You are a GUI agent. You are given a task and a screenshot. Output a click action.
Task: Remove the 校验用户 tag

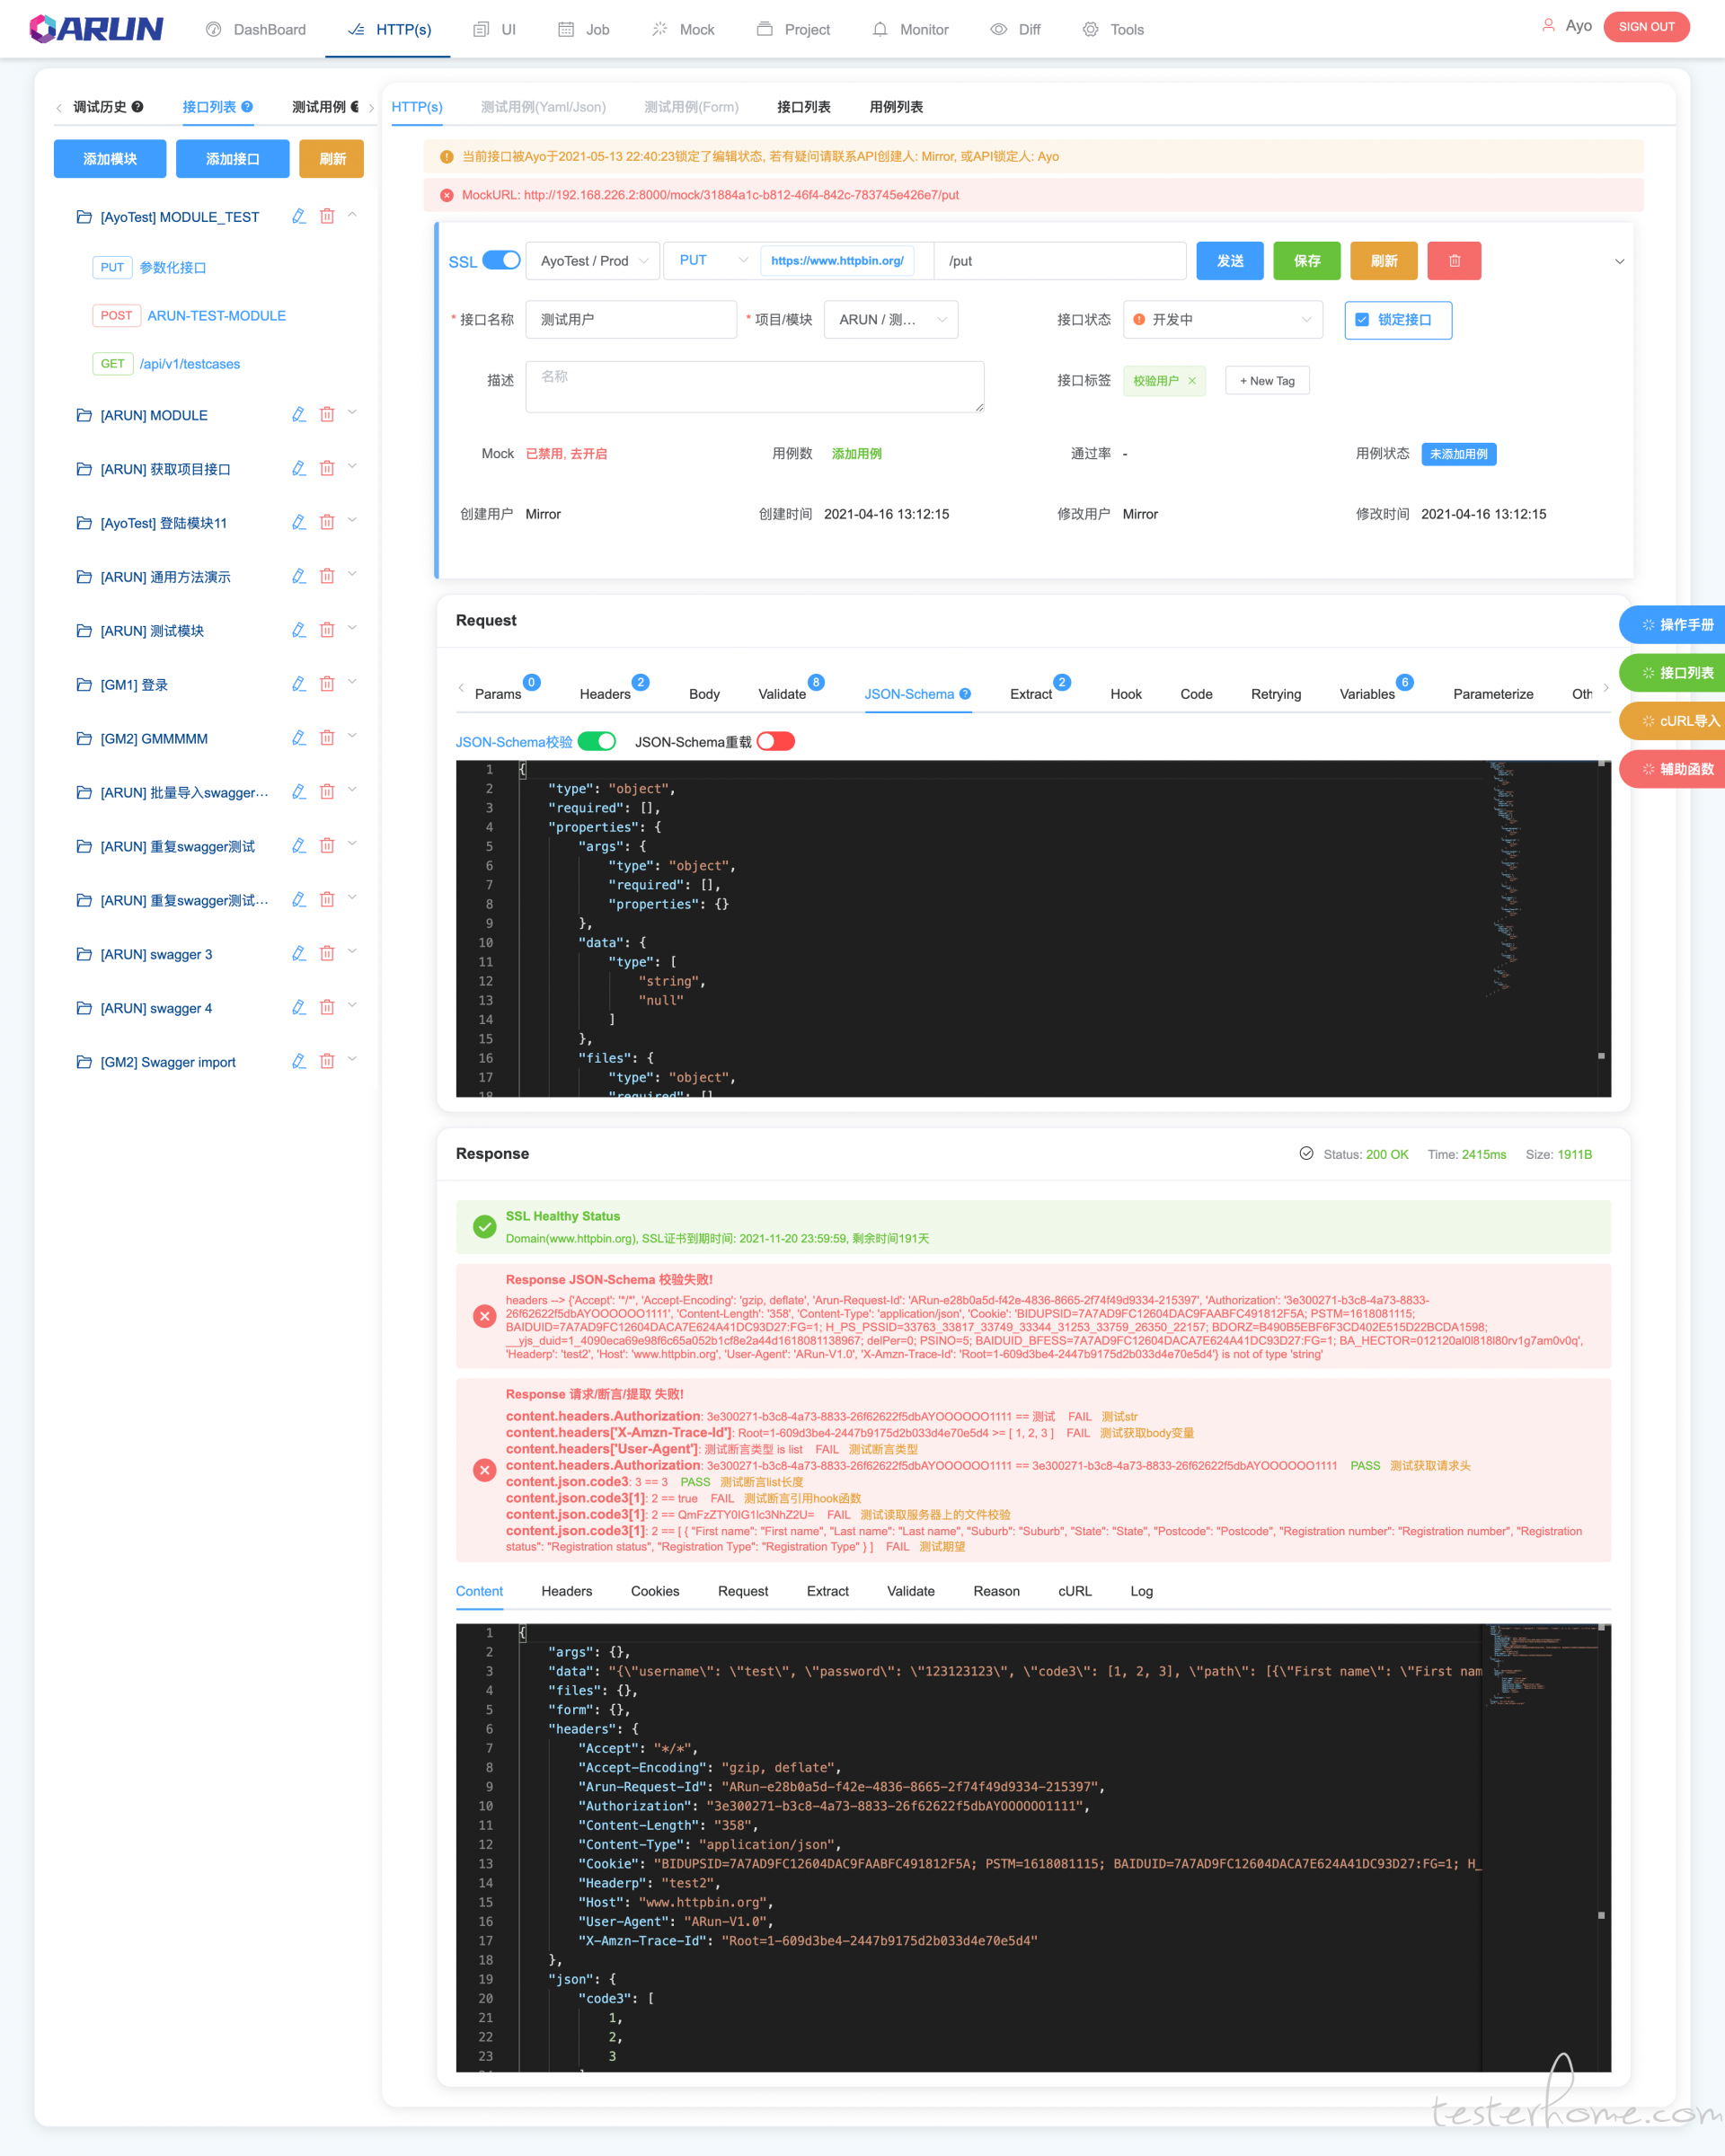click(x=1192, y=381)
